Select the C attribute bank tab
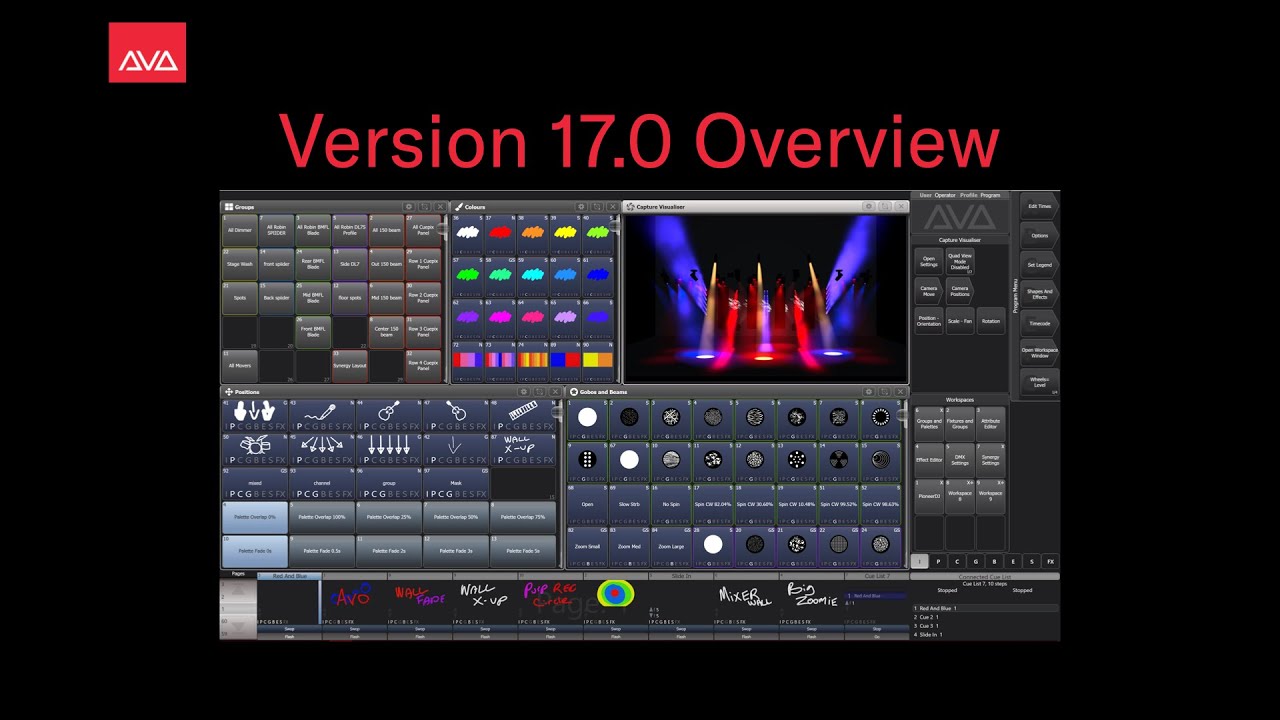The image size is (1280, 720). pos(957,562)
